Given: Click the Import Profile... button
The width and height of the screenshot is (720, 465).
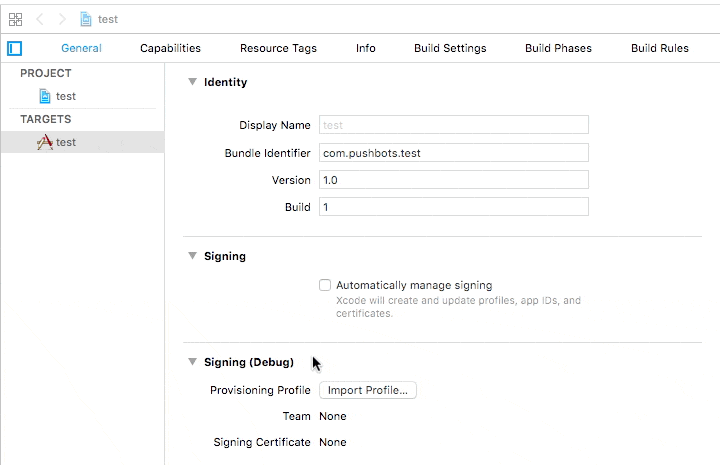Looking at the screenshot, I should pos(368,390).
